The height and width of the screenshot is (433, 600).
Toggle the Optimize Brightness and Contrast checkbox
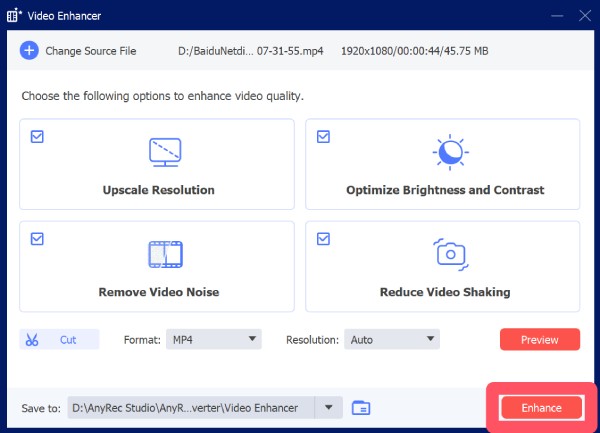point(324,137)
